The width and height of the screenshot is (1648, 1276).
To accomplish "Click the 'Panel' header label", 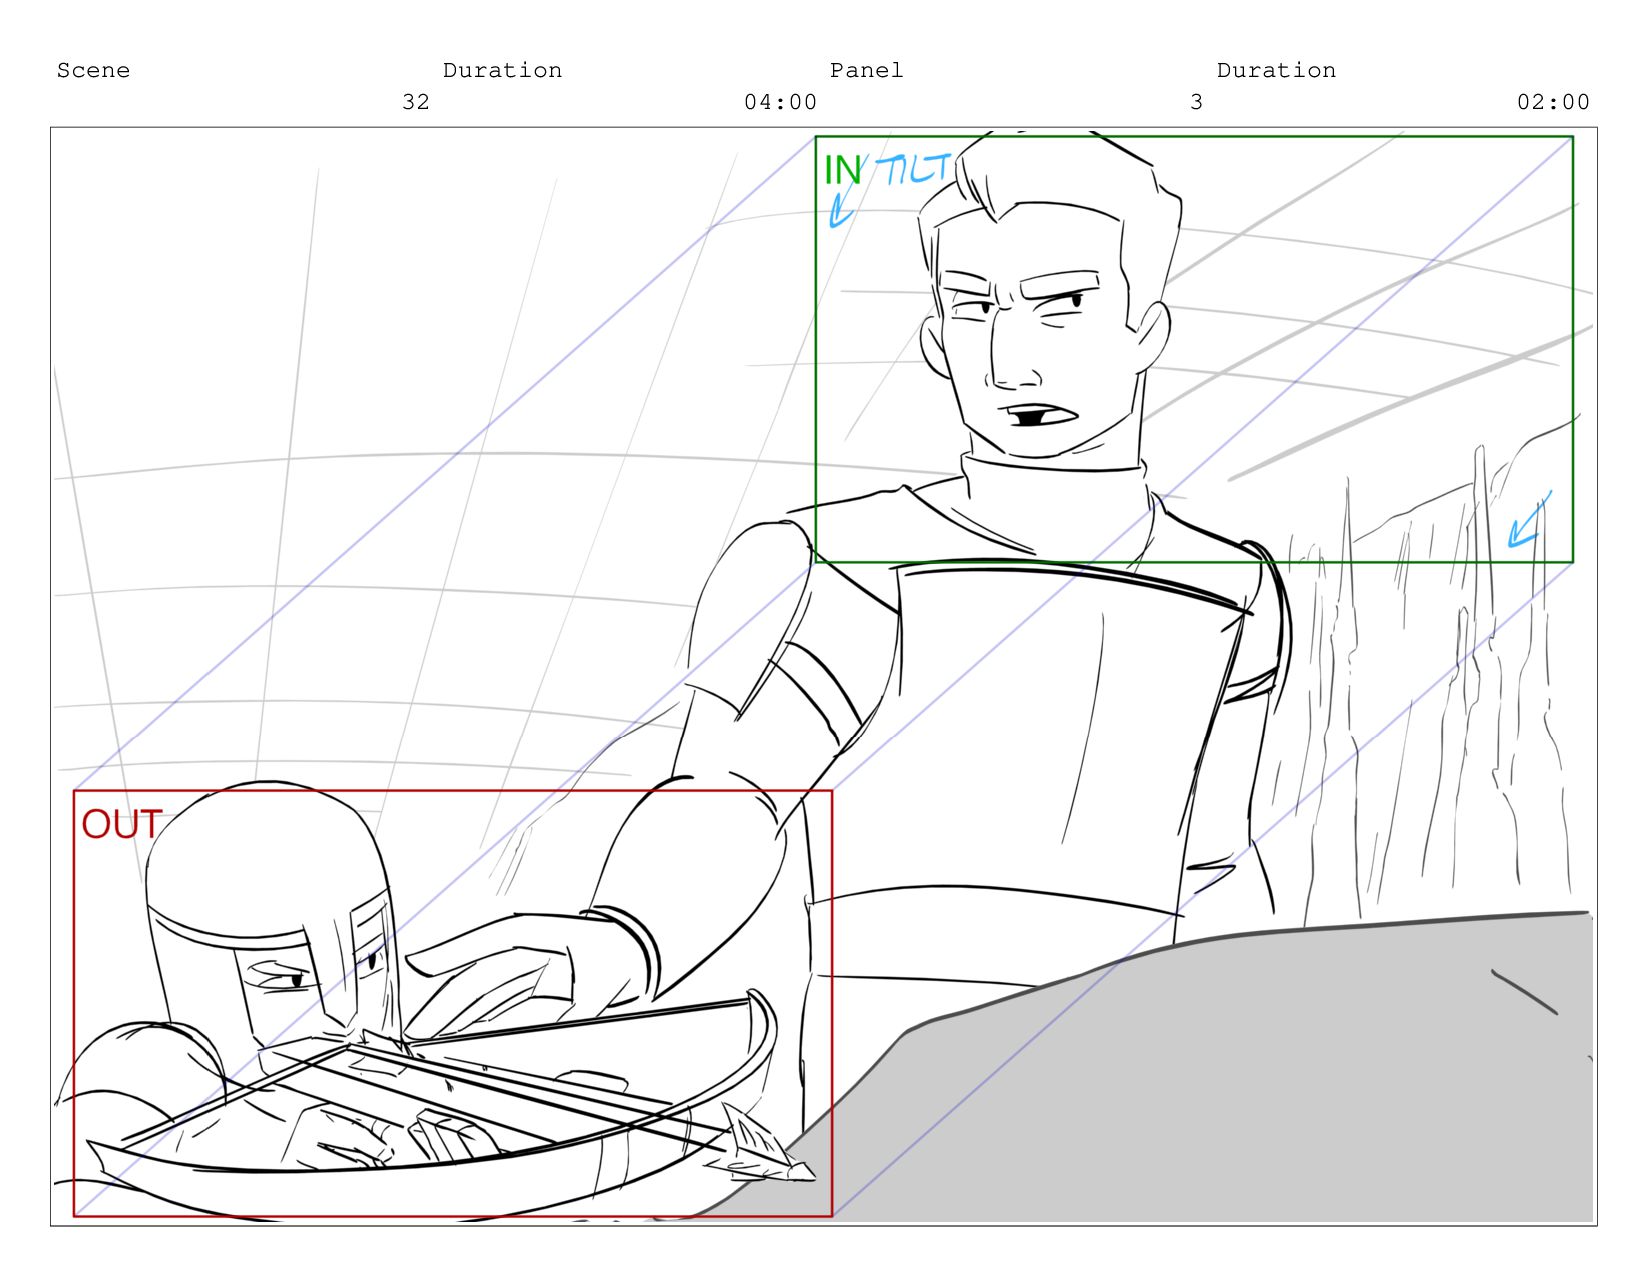I will pos(866,70).
